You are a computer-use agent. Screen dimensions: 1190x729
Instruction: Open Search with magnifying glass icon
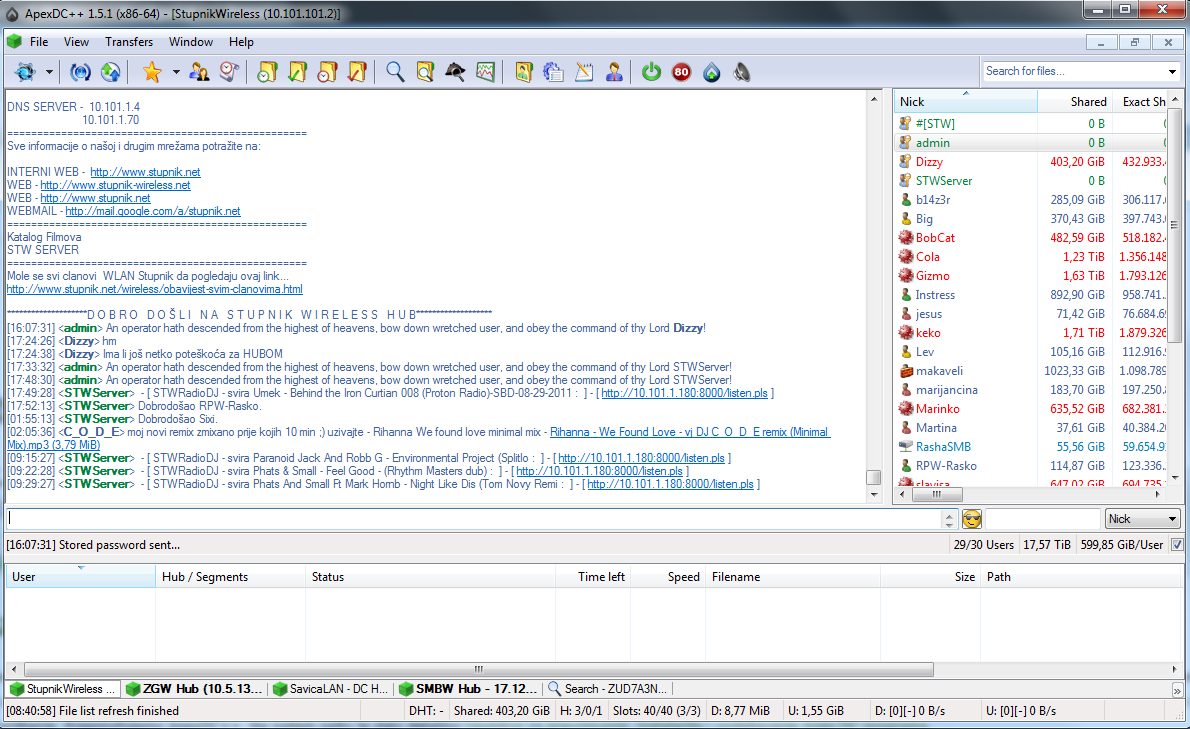395,72
